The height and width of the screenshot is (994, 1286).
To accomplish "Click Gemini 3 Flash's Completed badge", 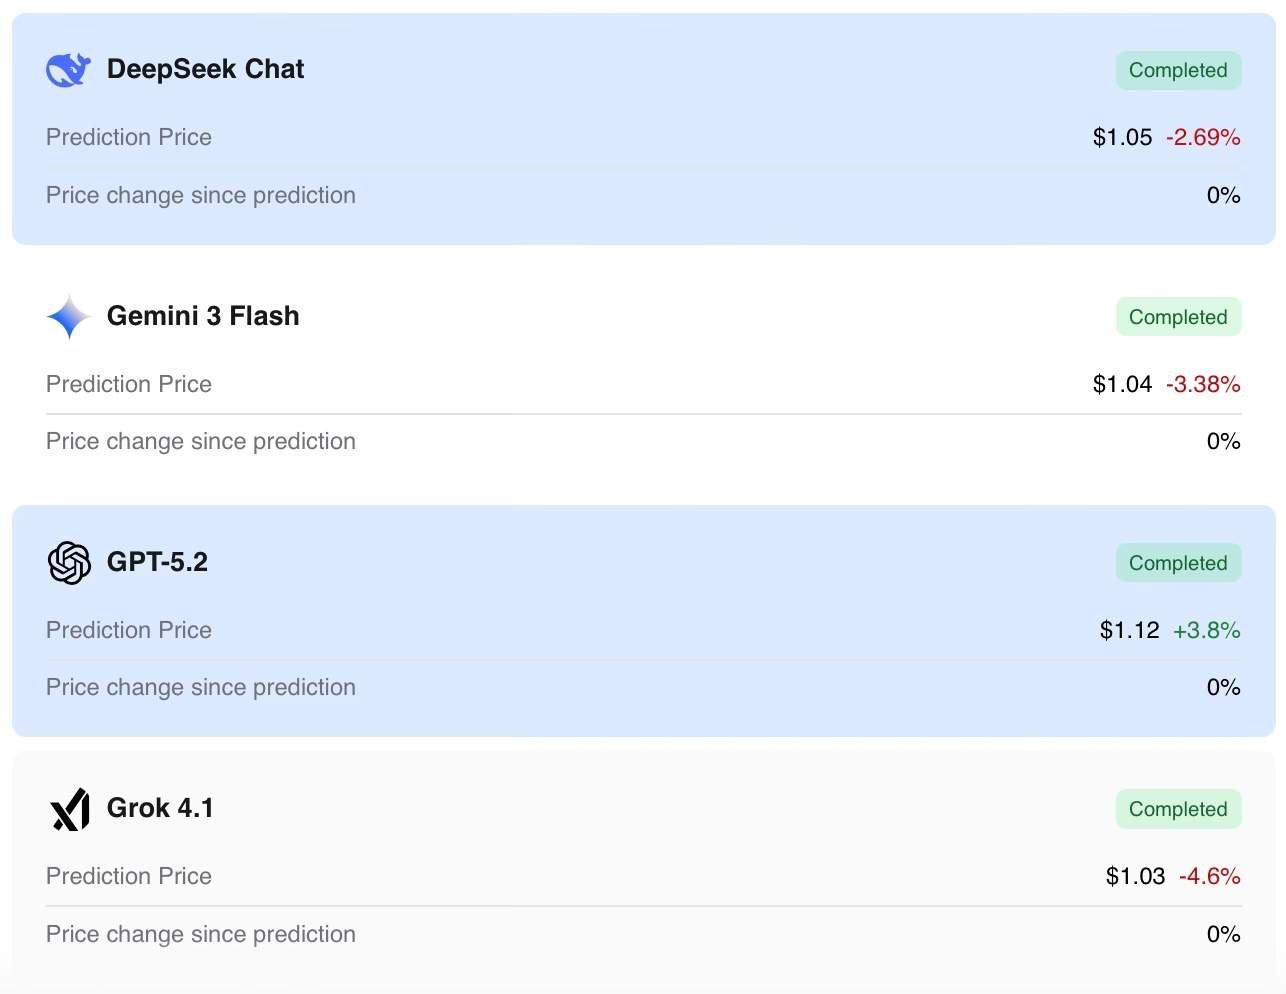I will tap(1178, 317).
